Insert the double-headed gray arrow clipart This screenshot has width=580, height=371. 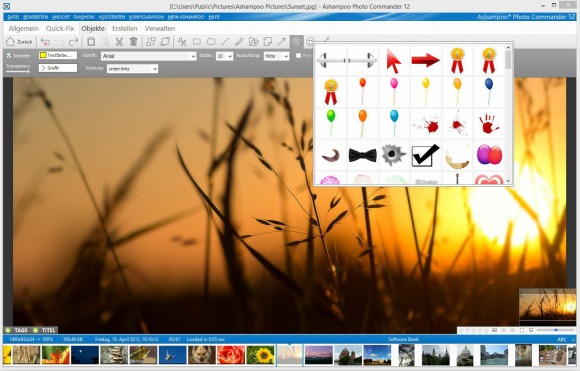347,60
